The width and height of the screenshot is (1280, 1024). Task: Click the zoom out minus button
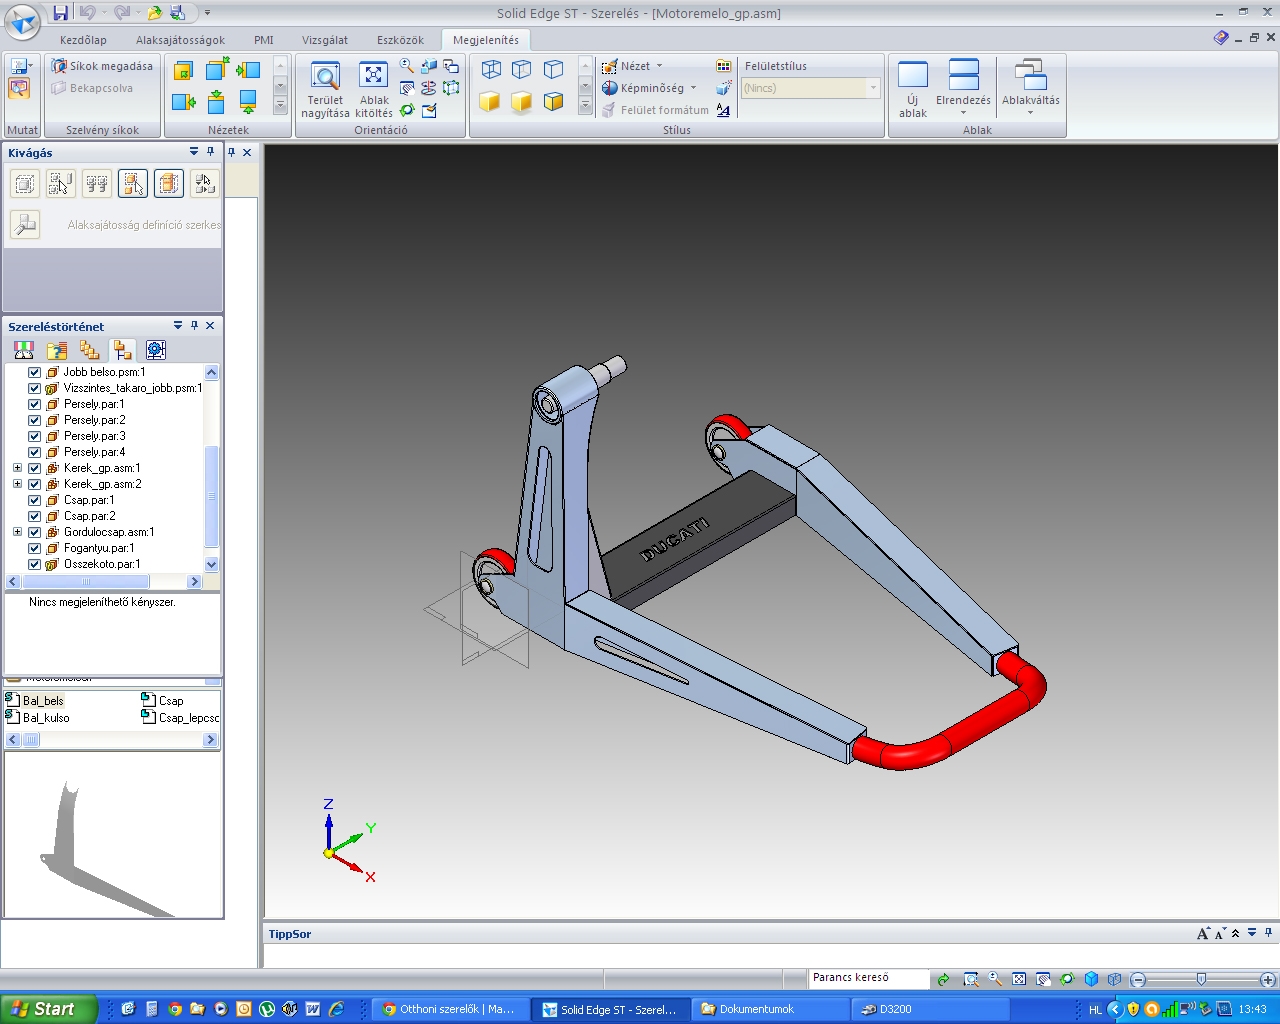pos(1138,979)
